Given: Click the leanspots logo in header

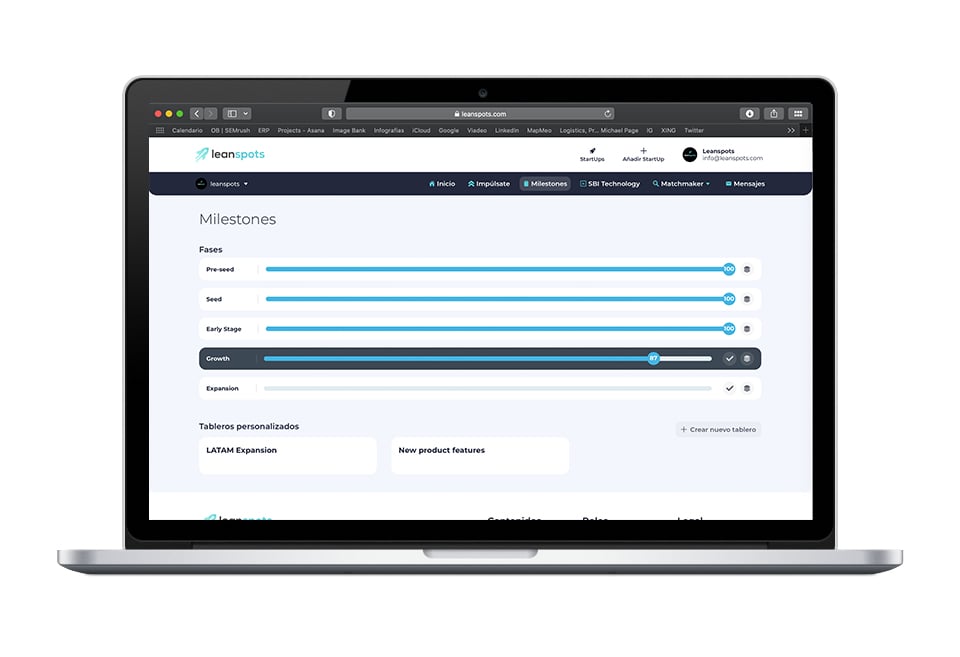Looking at the screenshot, I should pyautogui.click(x=230, y=154).
